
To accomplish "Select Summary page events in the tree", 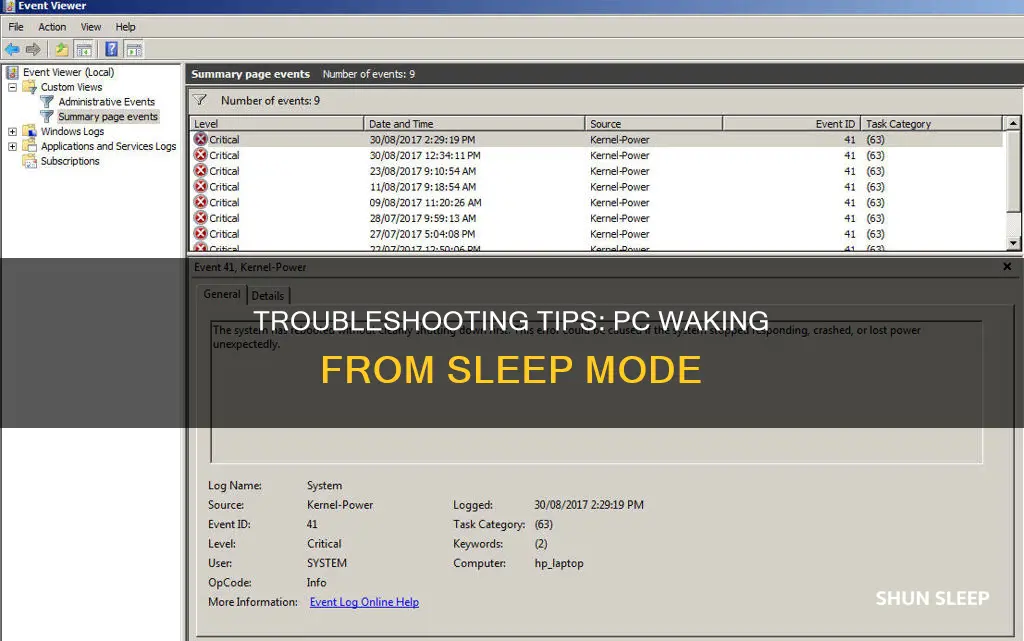I will (108, 116).
